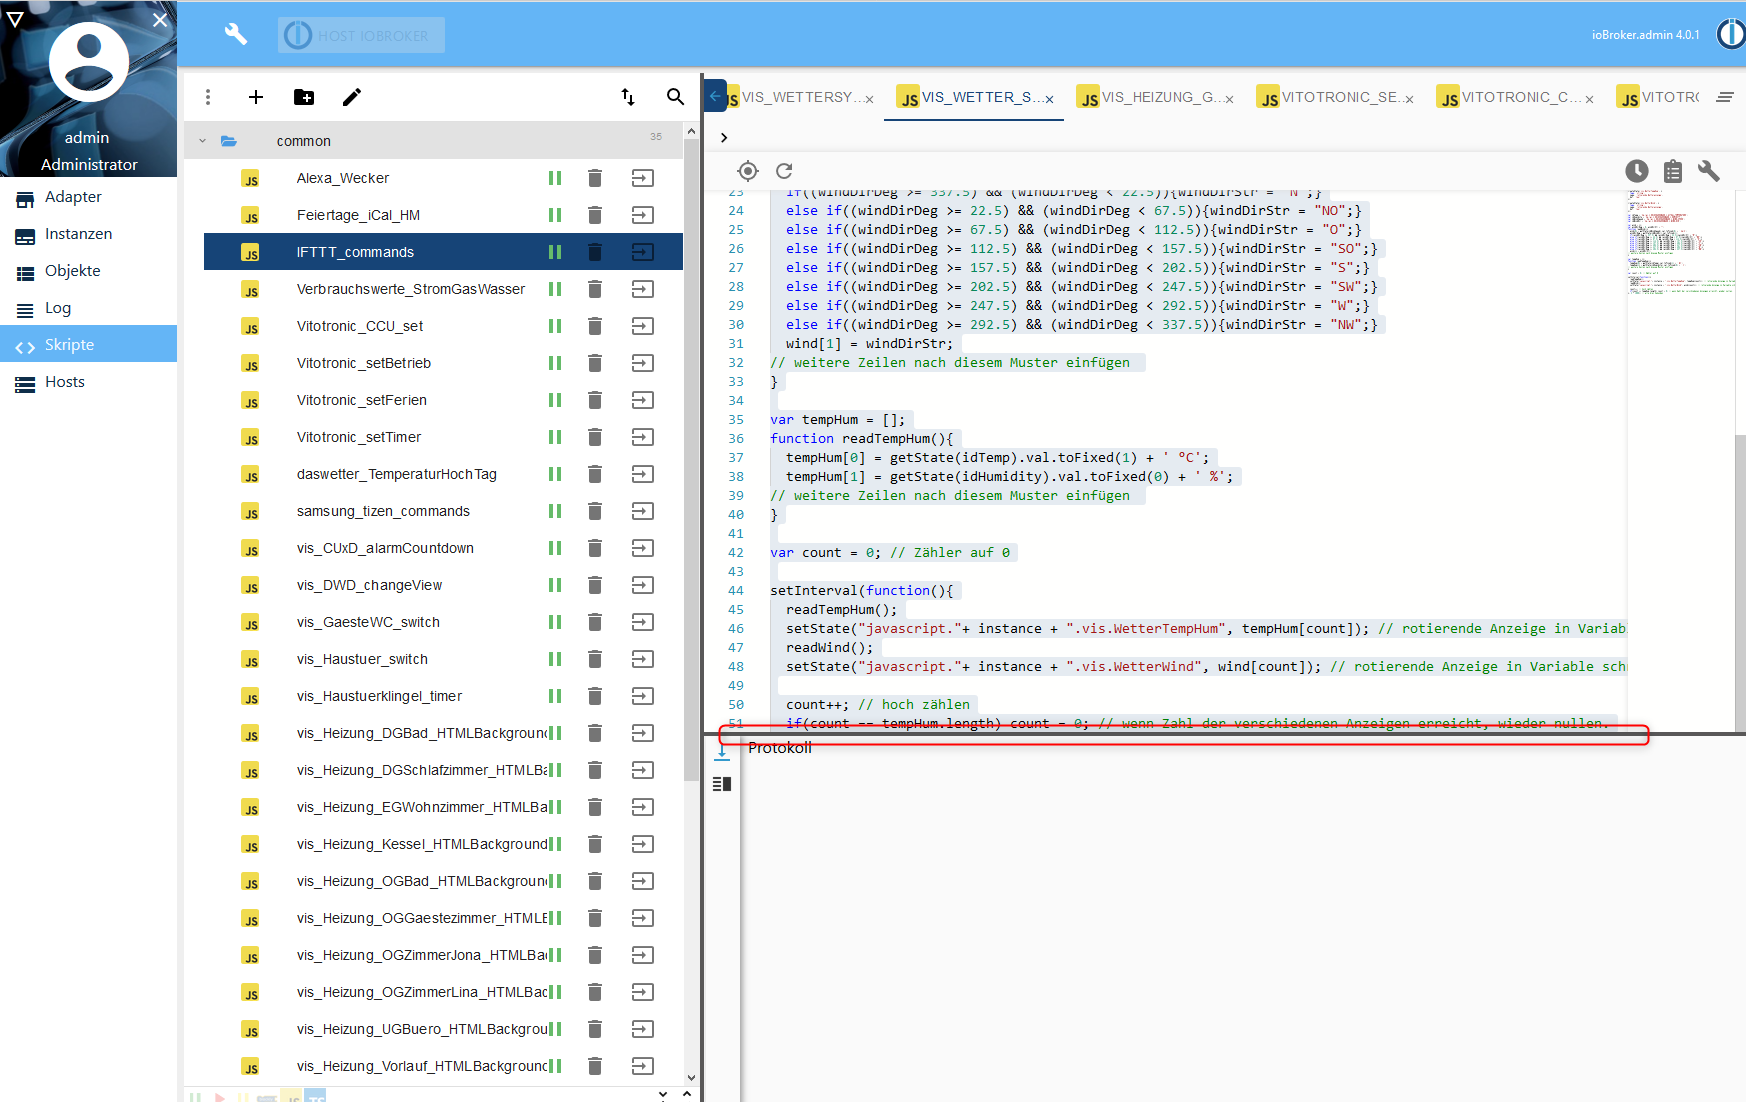Open vis_DWD_changeView script in editor

pos(643,585)
